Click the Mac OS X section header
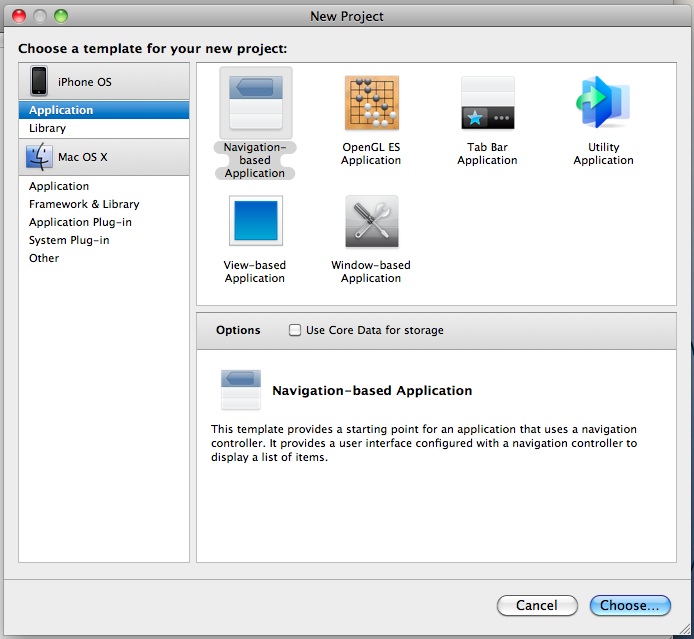The width and height of the screenshot is (694, 639). [x=104, y=157]
